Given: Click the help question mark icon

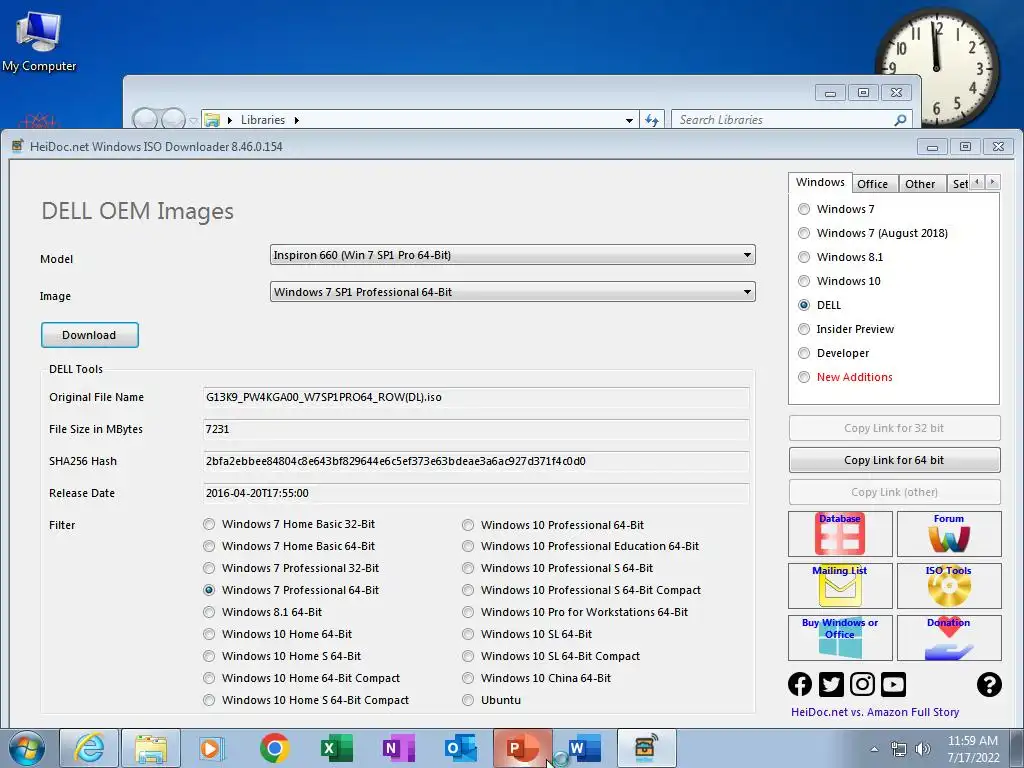Looking at the screenshot, I should click(x=989, y=684).
